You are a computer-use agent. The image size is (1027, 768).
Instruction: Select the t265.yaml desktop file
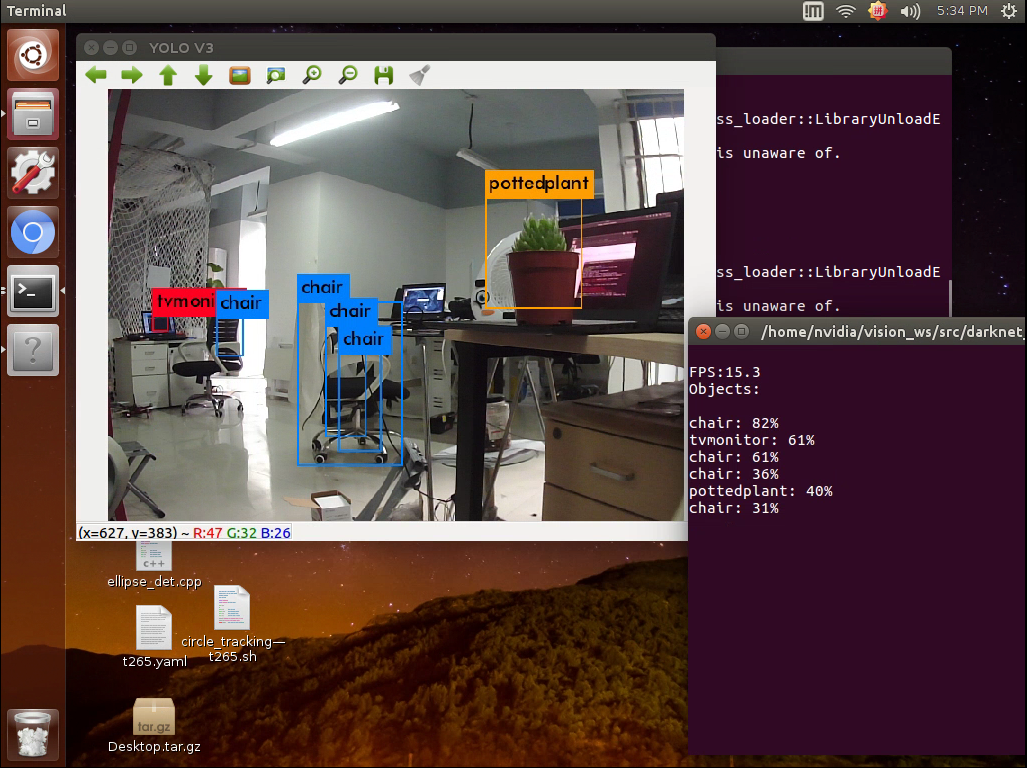coord(154,636)
